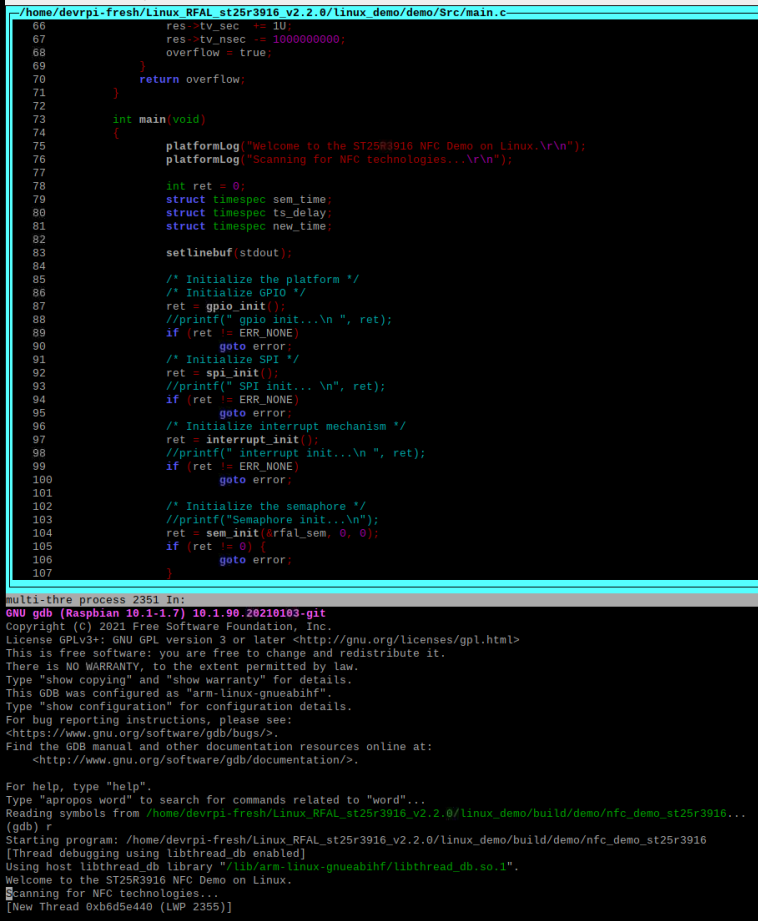Click the cursor at Scanning for NFC line

(9, 894)
